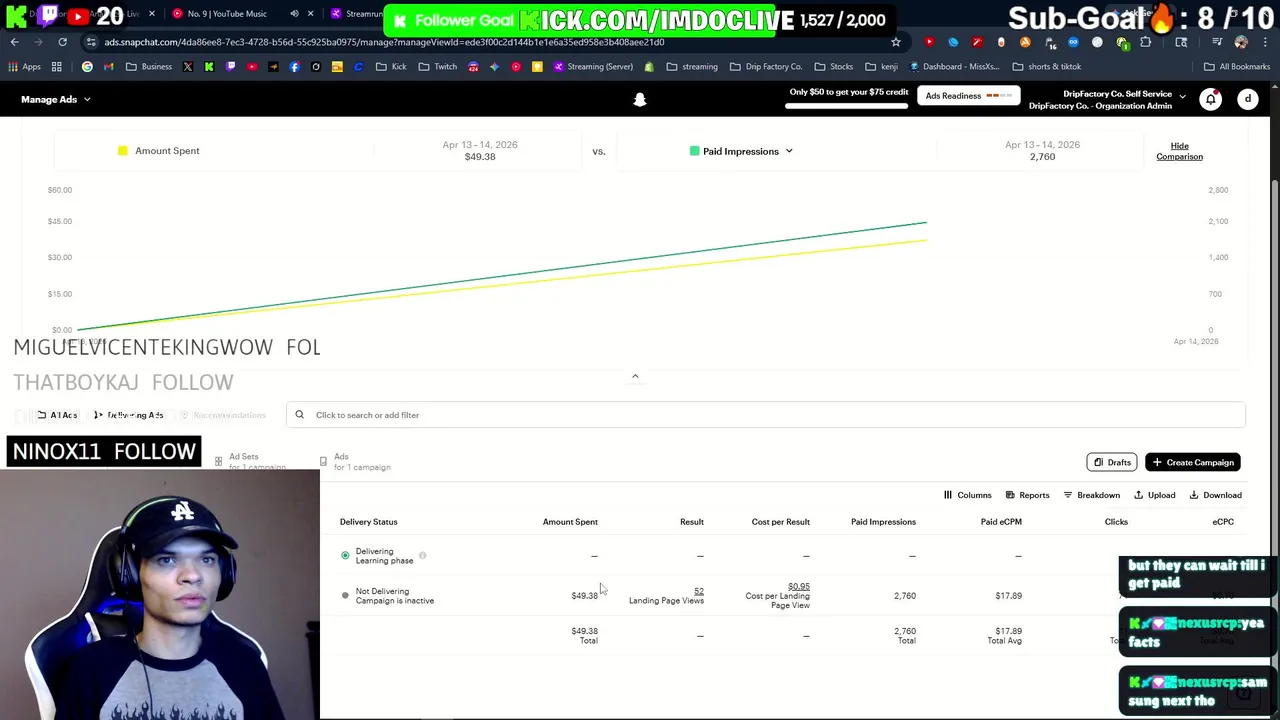This screenshot has width=1280, height=720.
Task: Open the Gmail bookmark icon
Action: [x=109, y=67]
